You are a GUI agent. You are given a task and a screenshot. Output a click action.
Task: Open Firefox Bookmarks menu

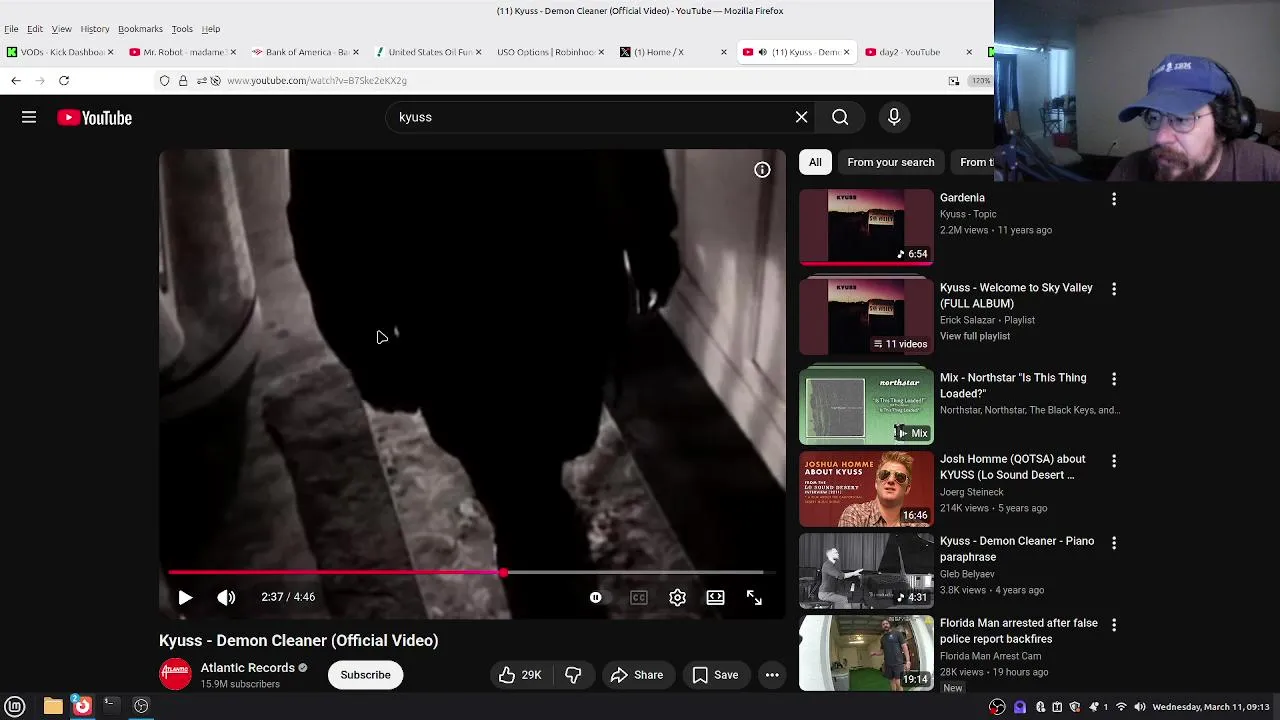click(140, 29)
